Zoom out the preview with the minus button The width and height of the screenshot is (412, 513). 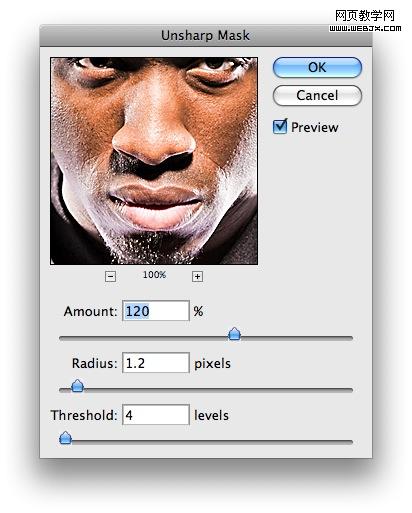coord(110,276)
